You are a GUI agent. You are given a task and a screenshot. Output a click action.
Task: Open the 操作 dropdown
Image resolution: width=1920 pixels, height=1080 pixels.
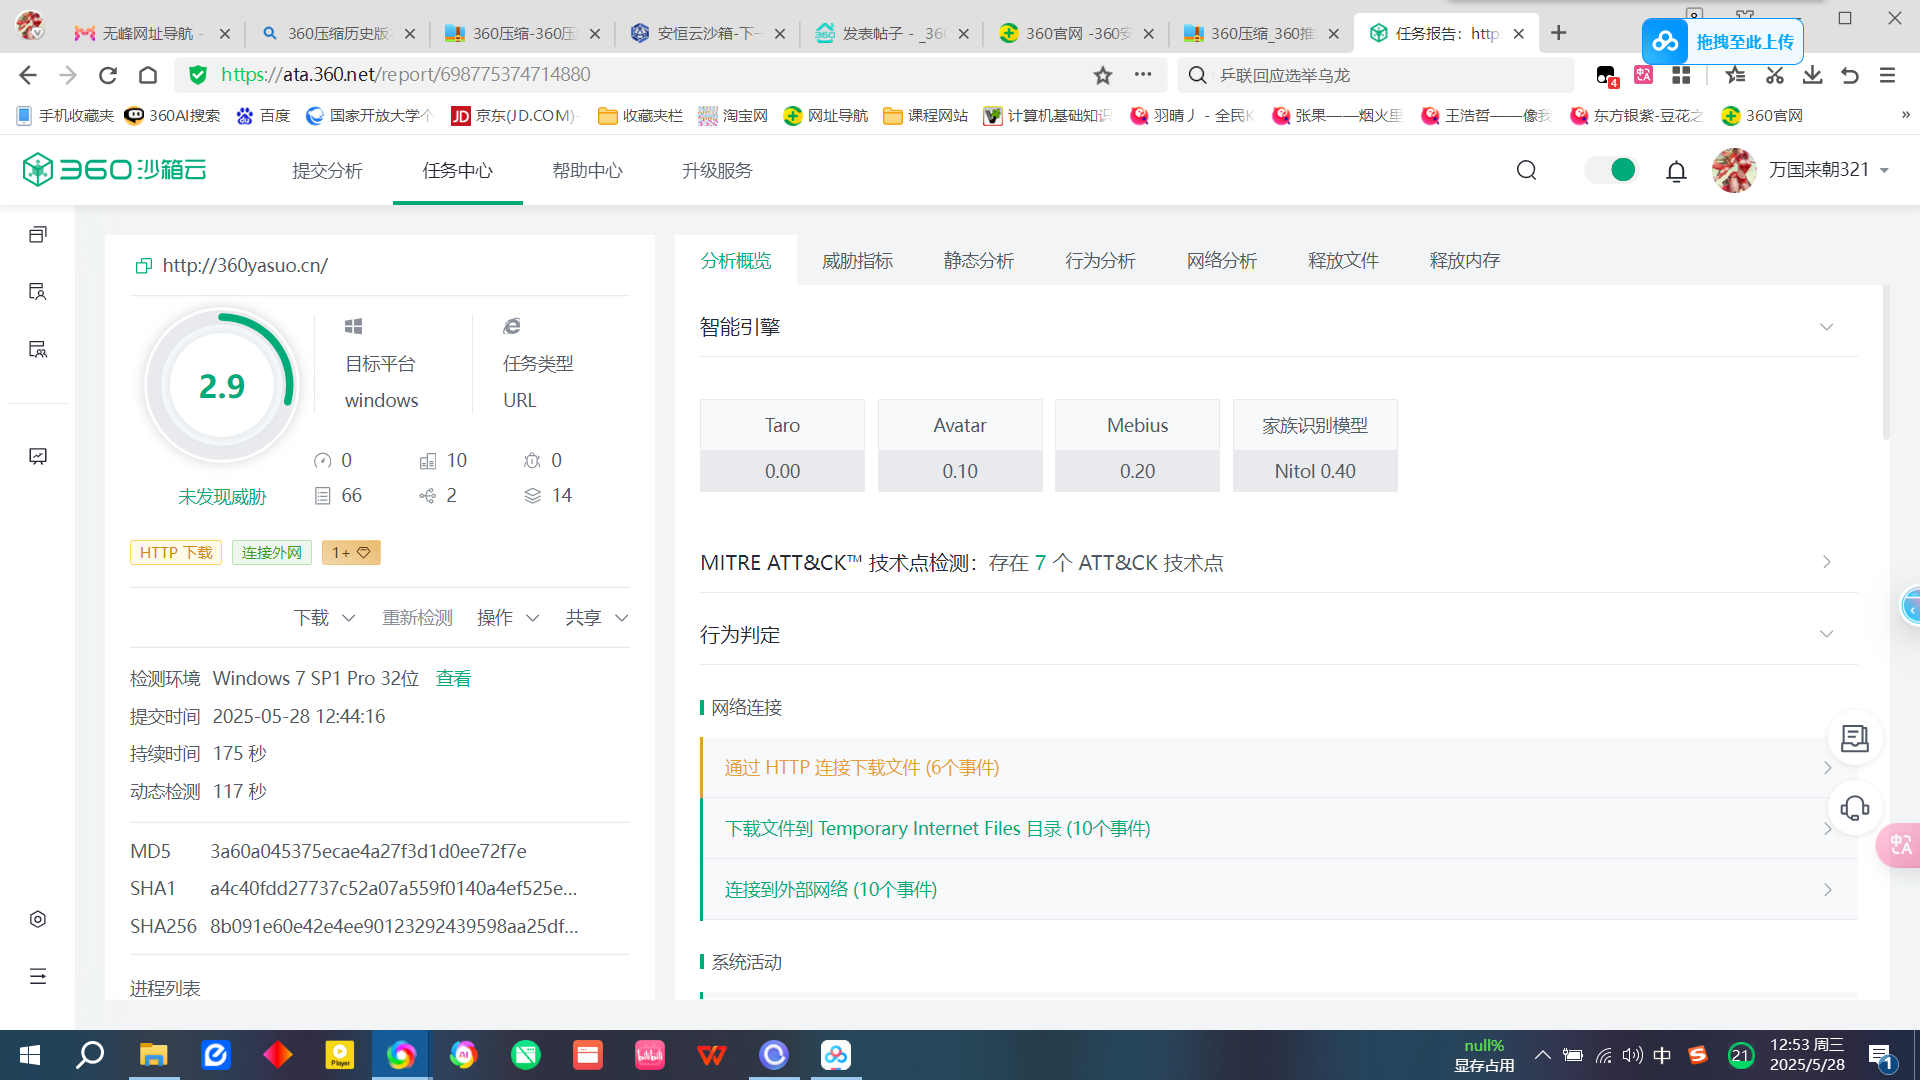pos(508,618)
